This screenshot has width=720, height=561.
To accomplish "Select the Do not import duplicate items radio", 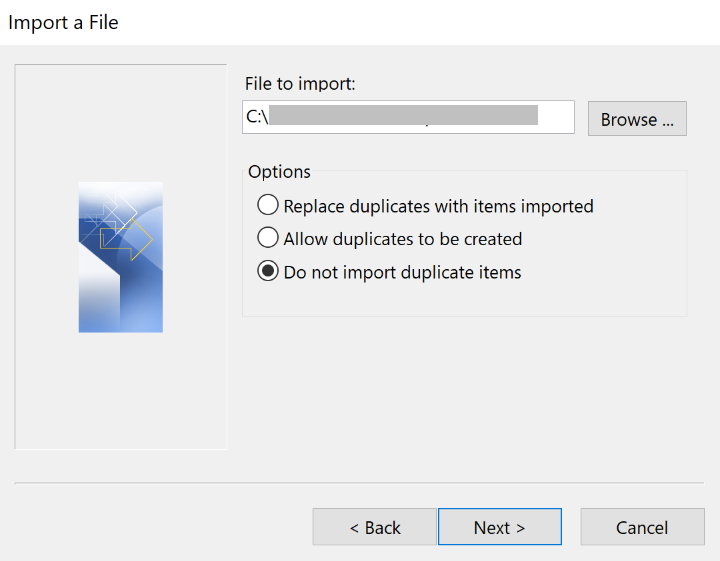I will click(x=267, y=272).
